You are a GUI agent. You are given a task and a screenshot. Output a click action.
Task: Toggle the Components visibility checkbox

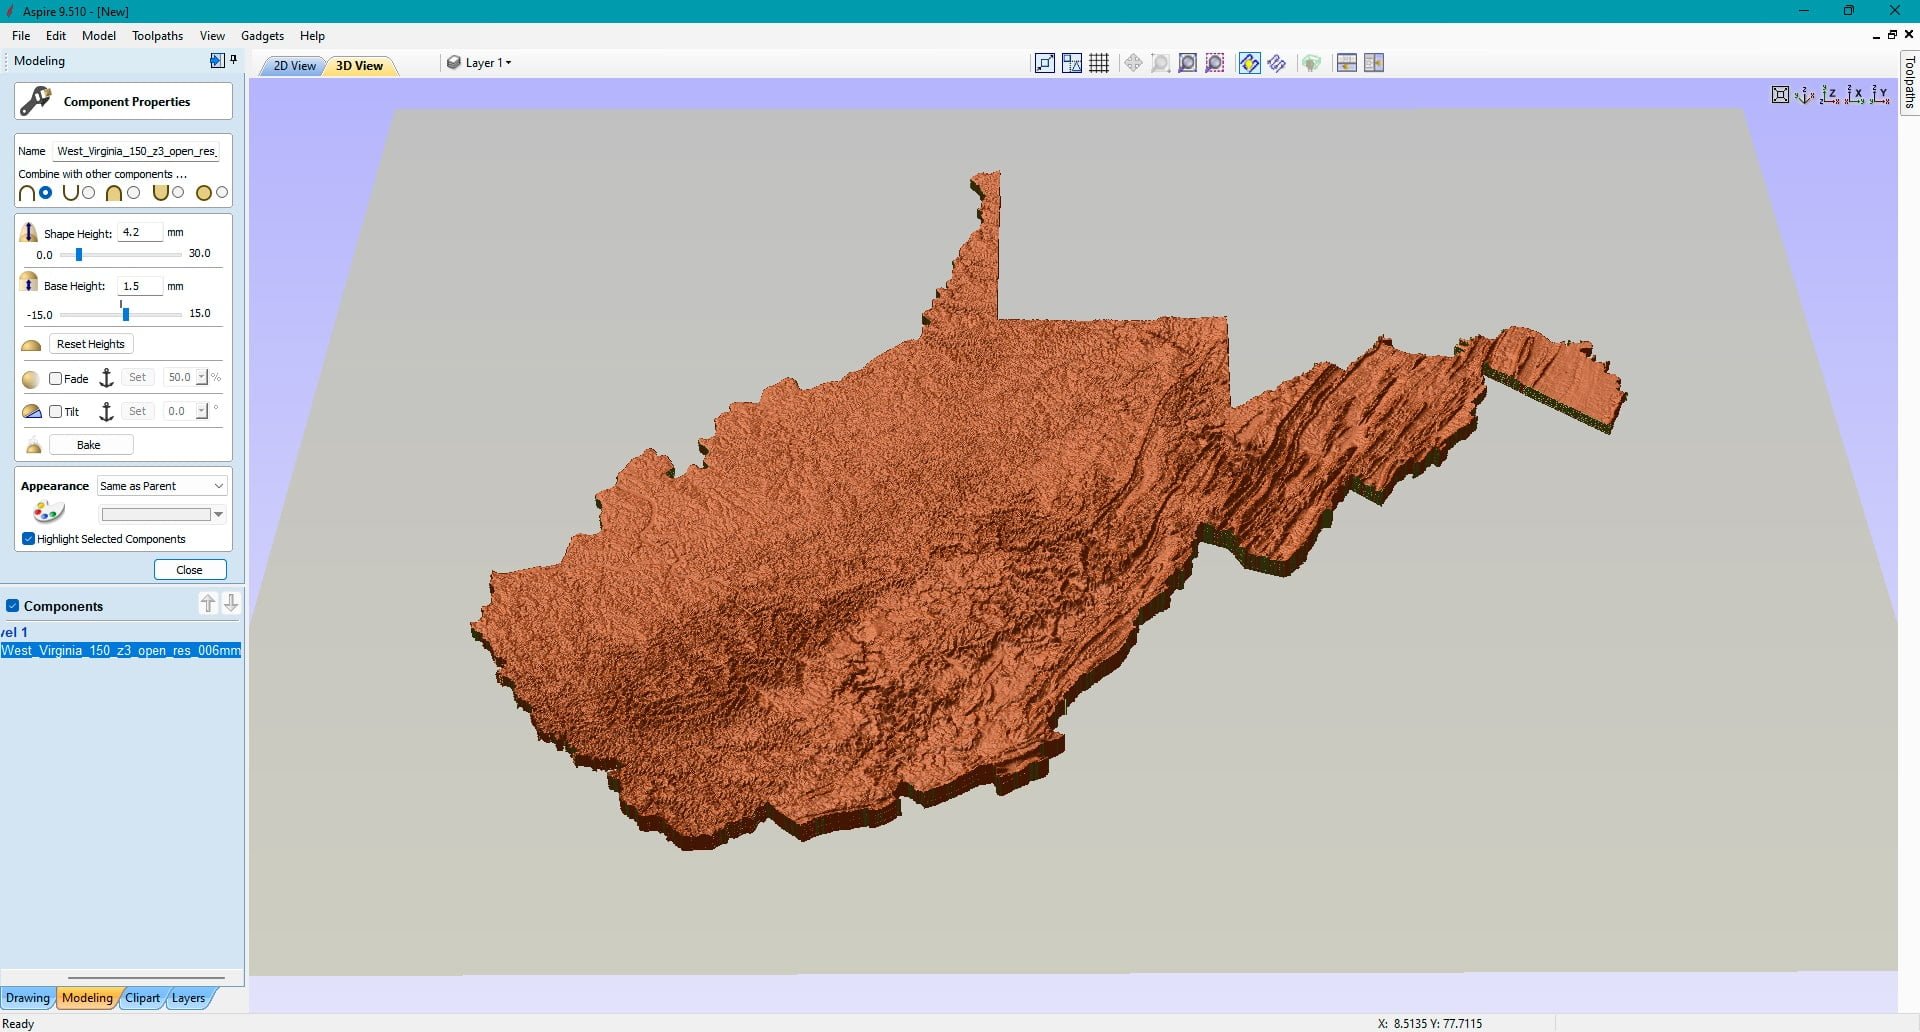tap(13, 606)
